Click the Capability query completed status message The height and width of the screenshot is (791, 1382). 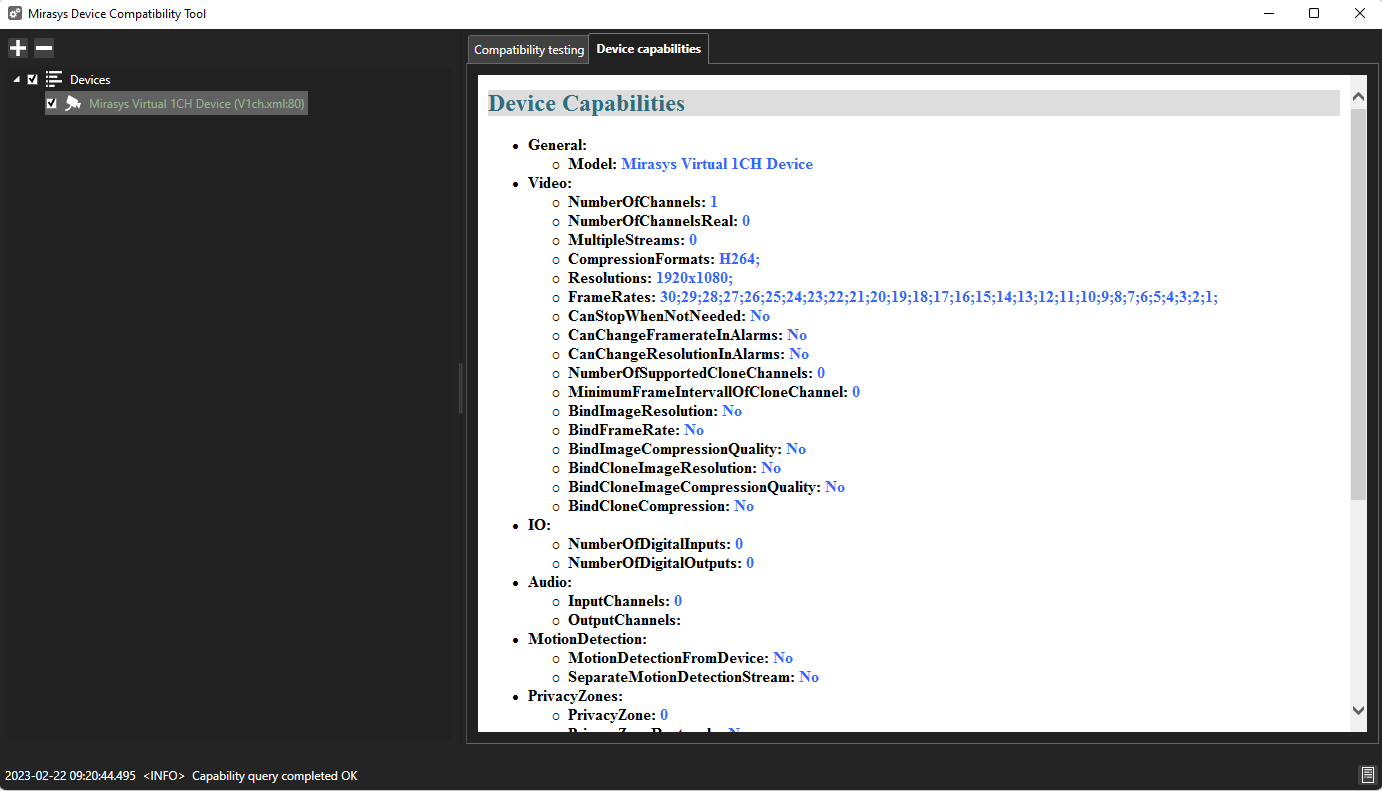[x=274, y=776]
